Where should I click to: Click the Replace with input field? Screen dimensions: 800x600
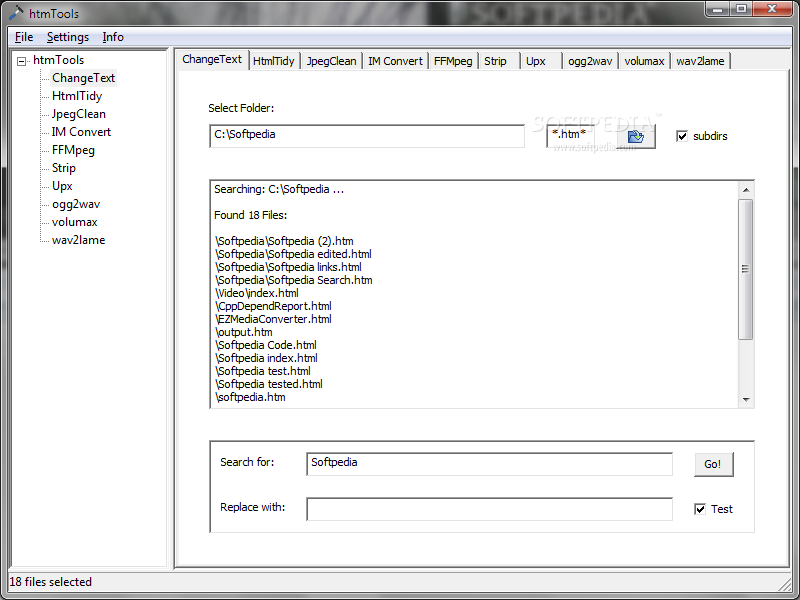(x=489, y=509)
